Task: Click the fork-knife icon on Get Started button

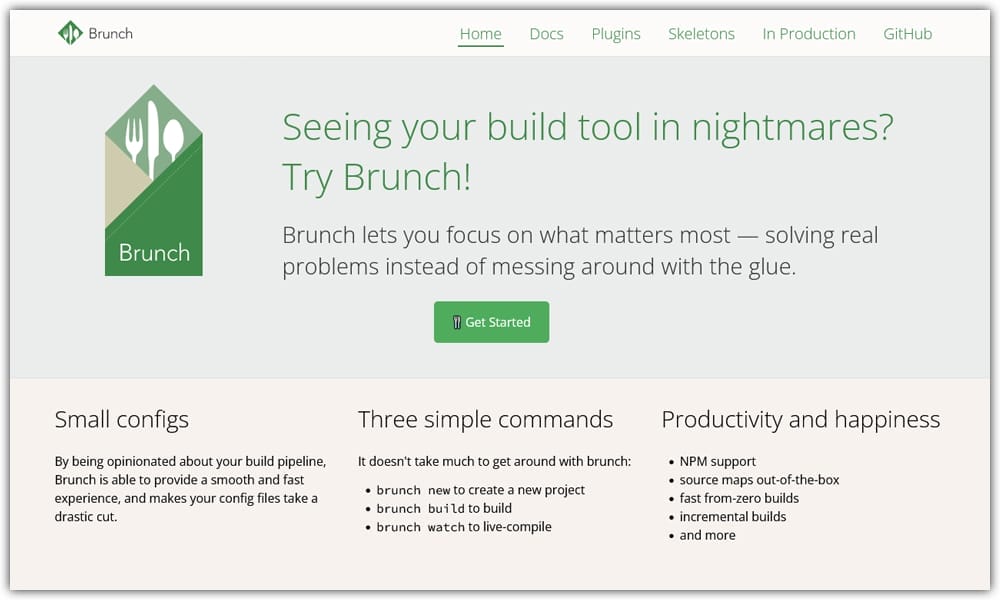Action: click(457, 322)
